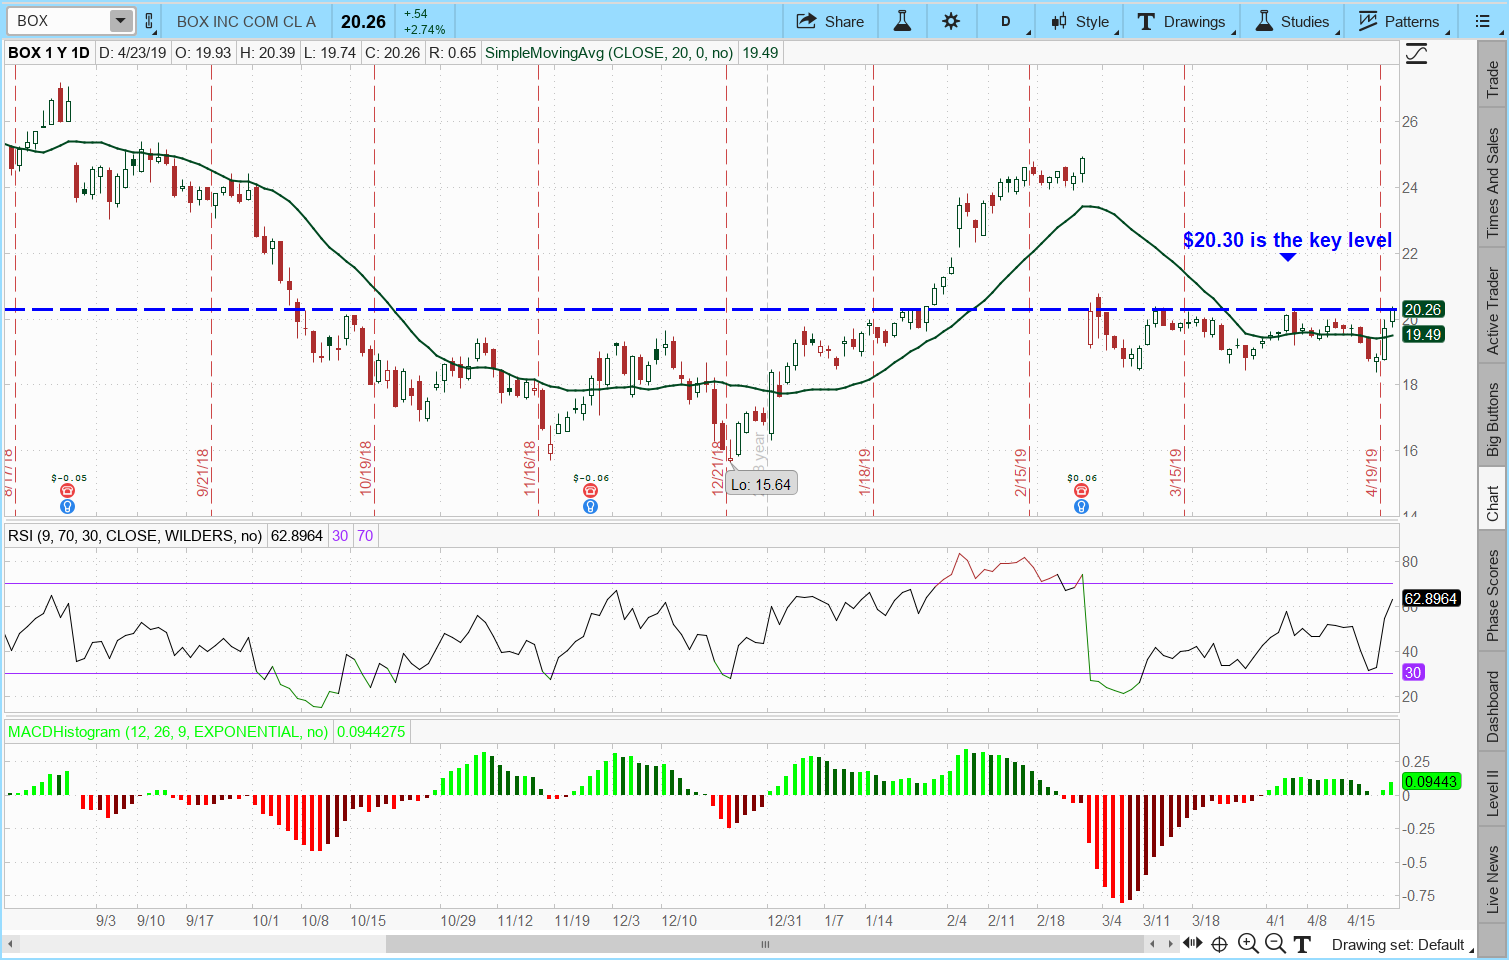This screenshot has height=960, width=1509.
Task: Click the 3/15/19 expiration date marker
Action: 1176,473
